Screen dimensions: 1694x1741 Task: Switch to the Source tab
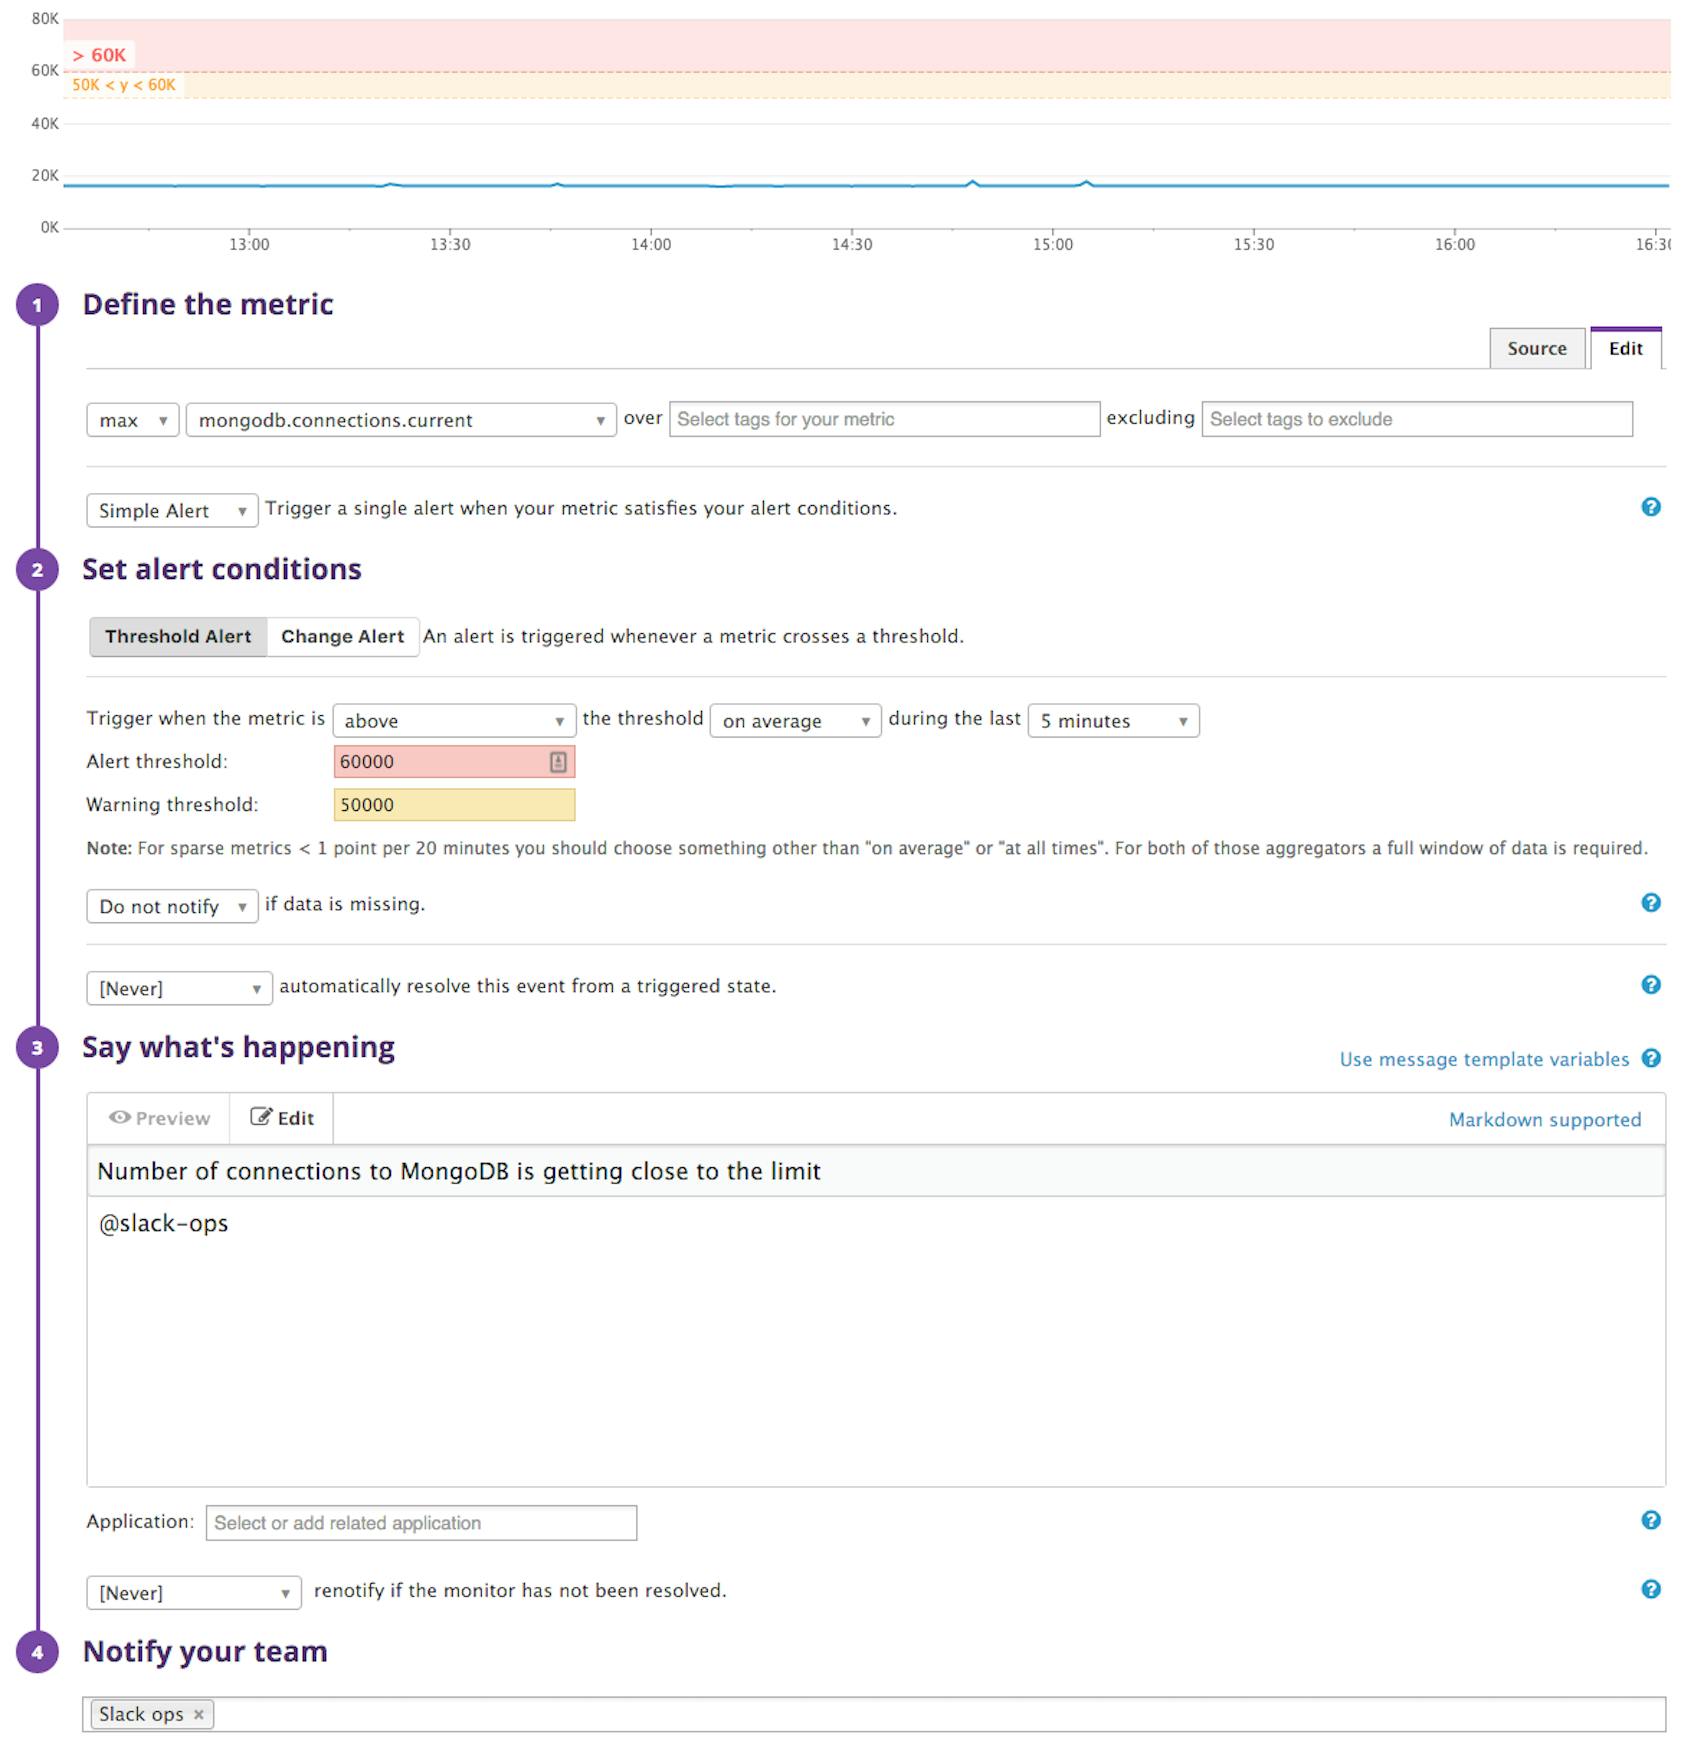[x=1537, y=348]
